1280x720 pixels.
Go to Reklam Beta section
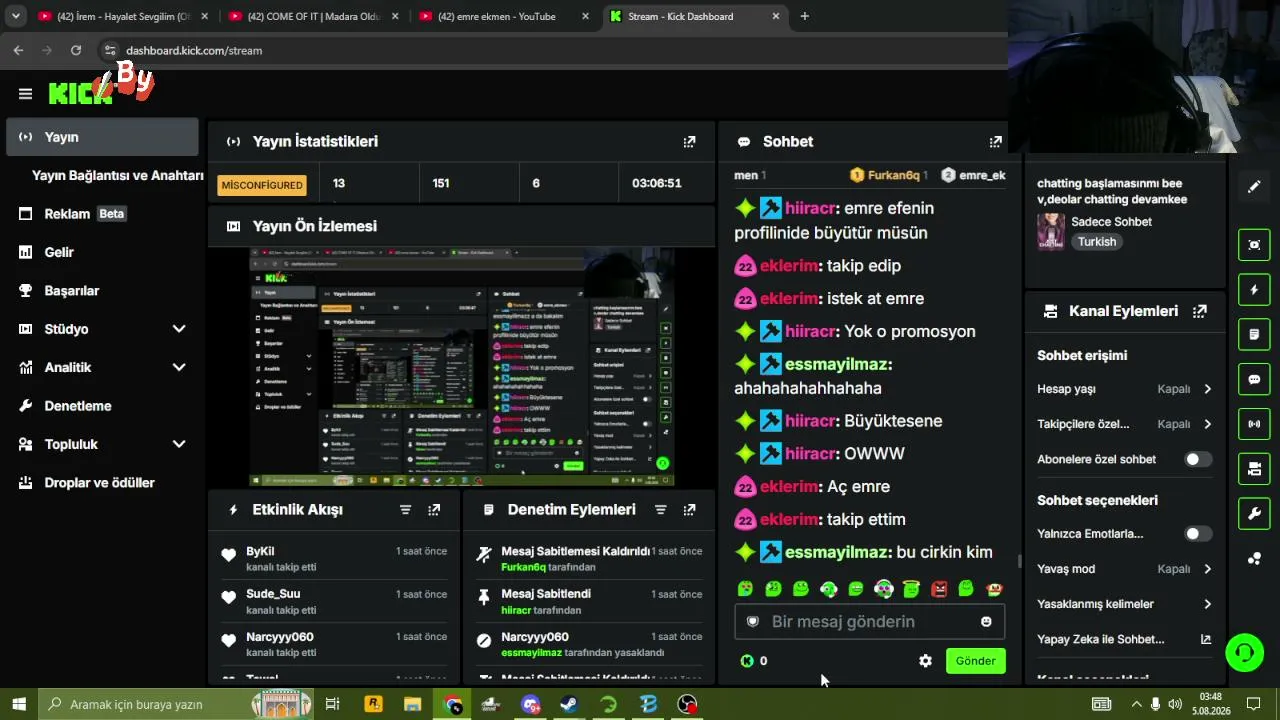coord(102,214)
